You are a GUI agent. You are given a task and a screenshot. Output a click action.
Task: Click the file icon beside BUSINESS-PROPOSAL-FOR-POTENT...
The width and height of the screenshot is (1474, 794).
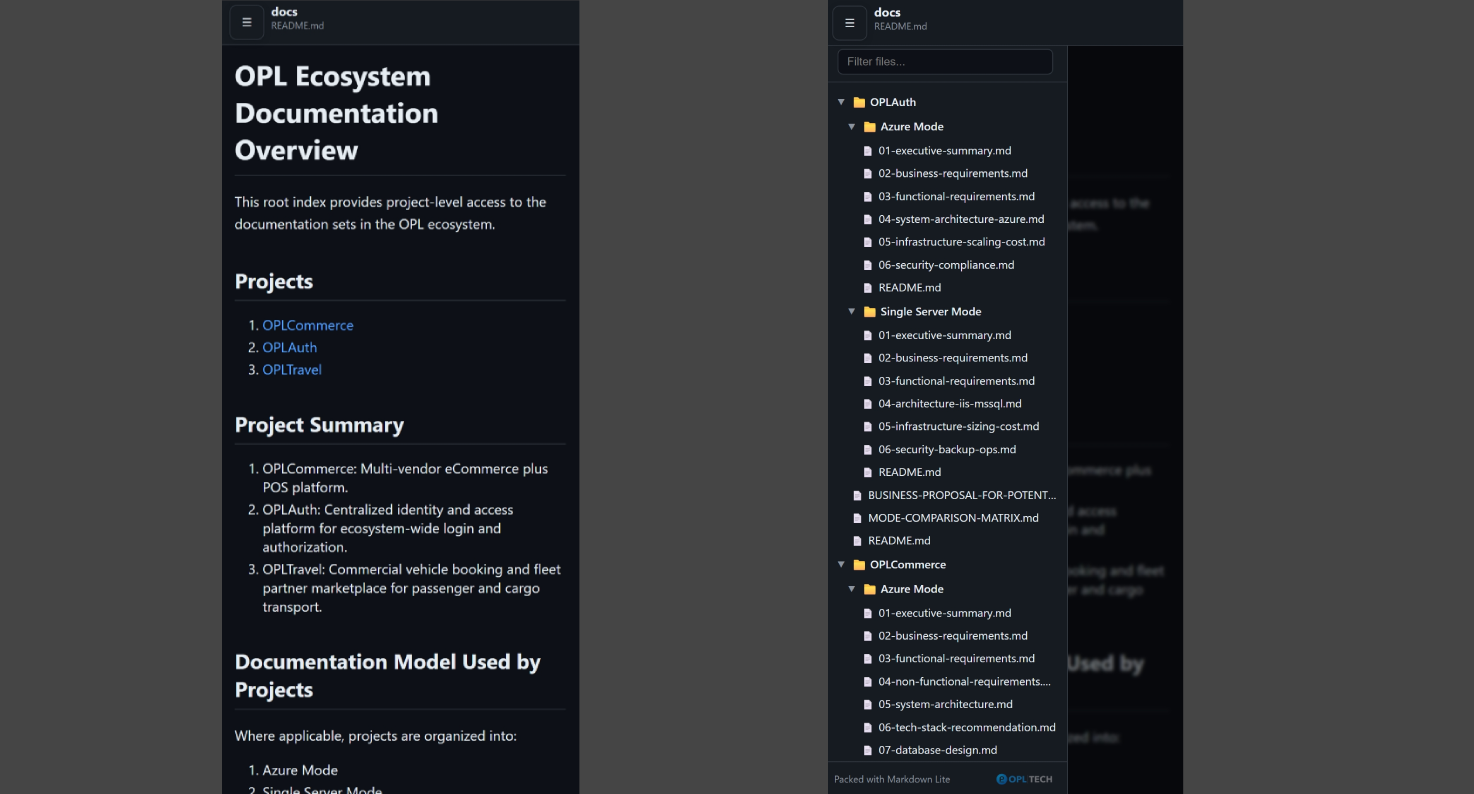click(857, 494)
